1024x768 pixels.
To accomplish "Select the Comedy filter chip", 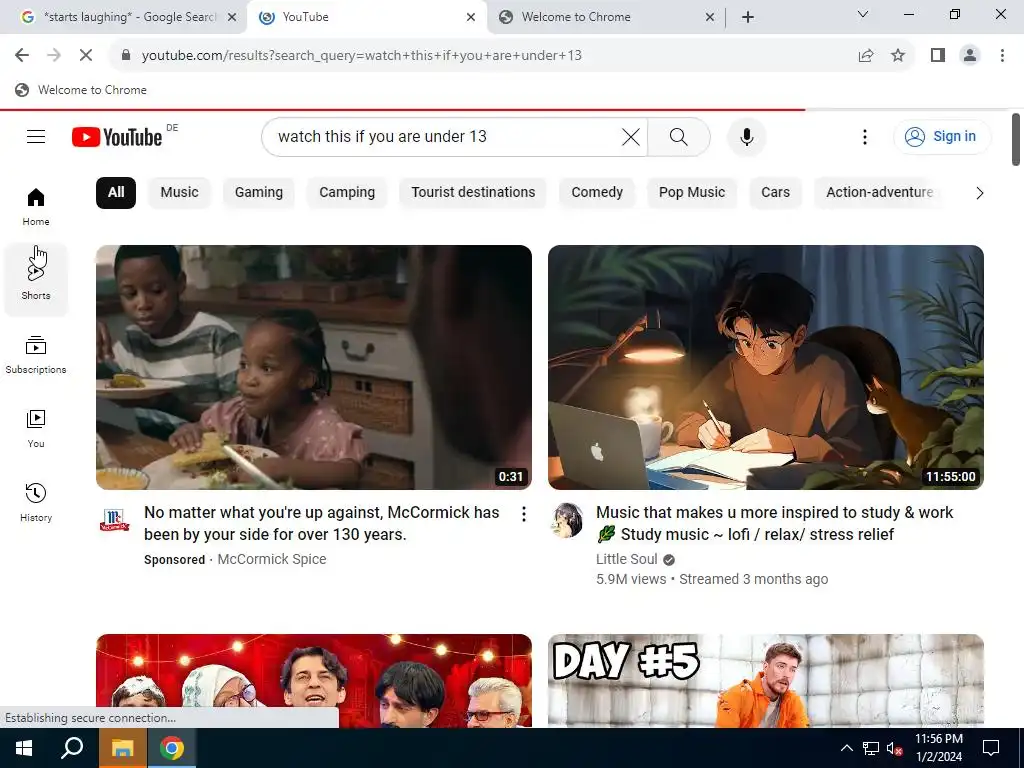I will 597,193.
